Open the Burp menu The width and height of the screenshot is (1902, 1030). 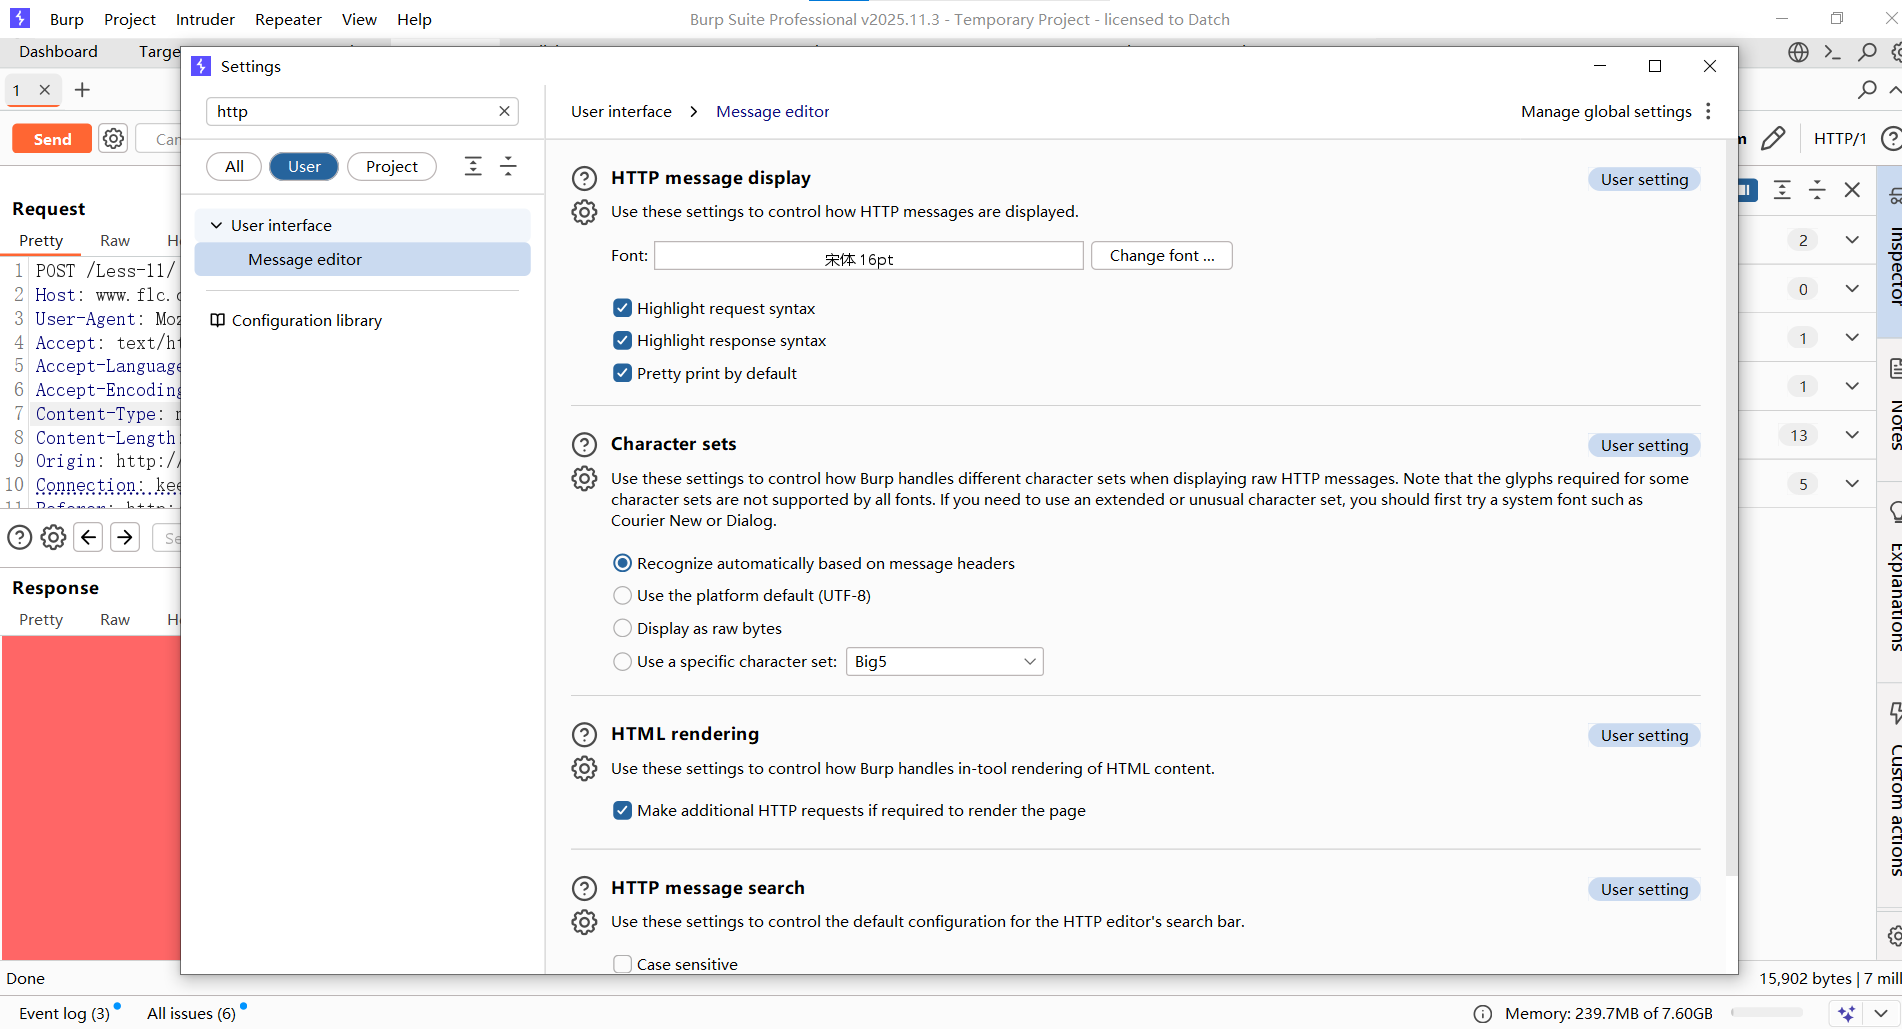66,19
